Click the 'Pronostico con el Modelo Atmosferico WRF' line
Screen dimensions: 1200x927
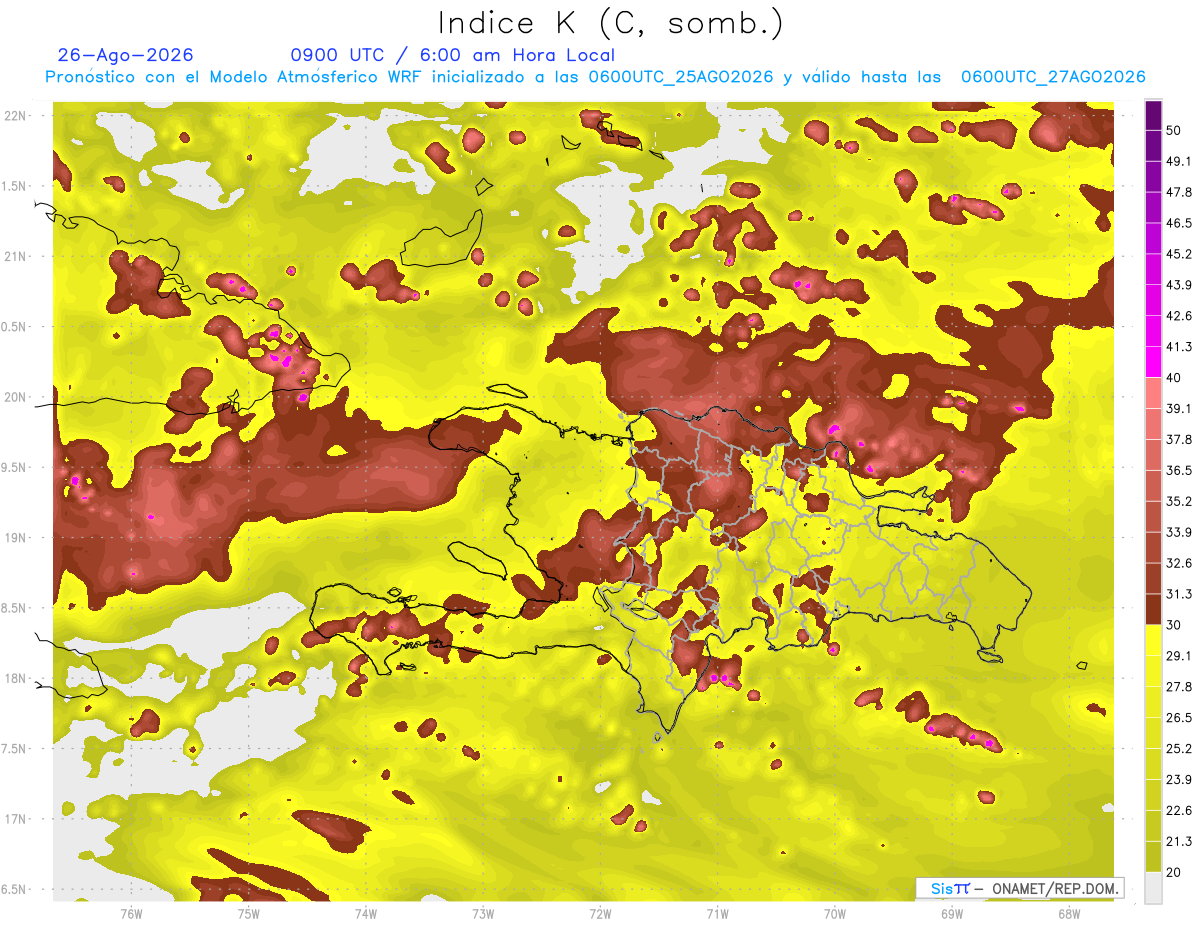click(595, 77)
